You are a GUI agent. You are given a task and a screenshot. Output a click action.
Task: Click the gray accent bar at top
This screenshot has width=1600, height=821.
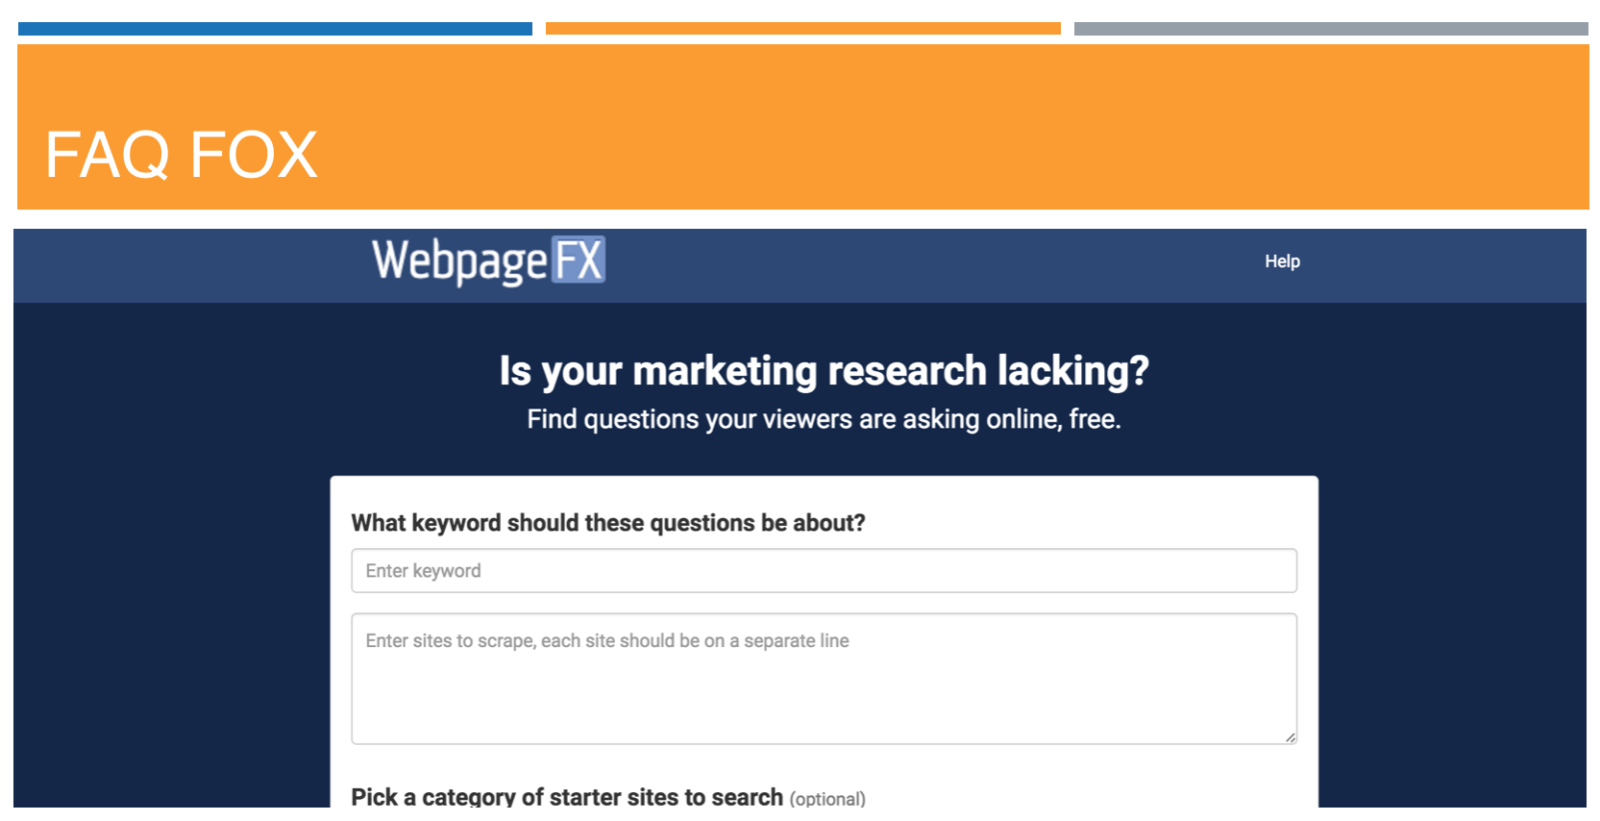pos(1331,29)
